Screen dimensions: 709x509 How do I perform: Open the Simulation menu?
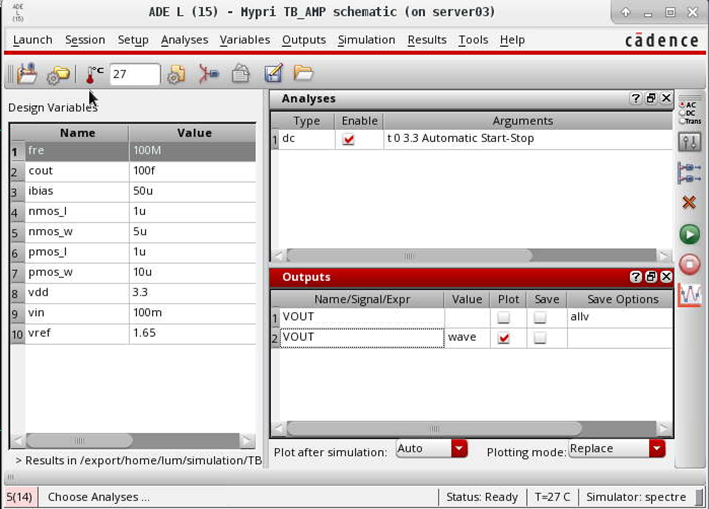(x=366, y=40)
